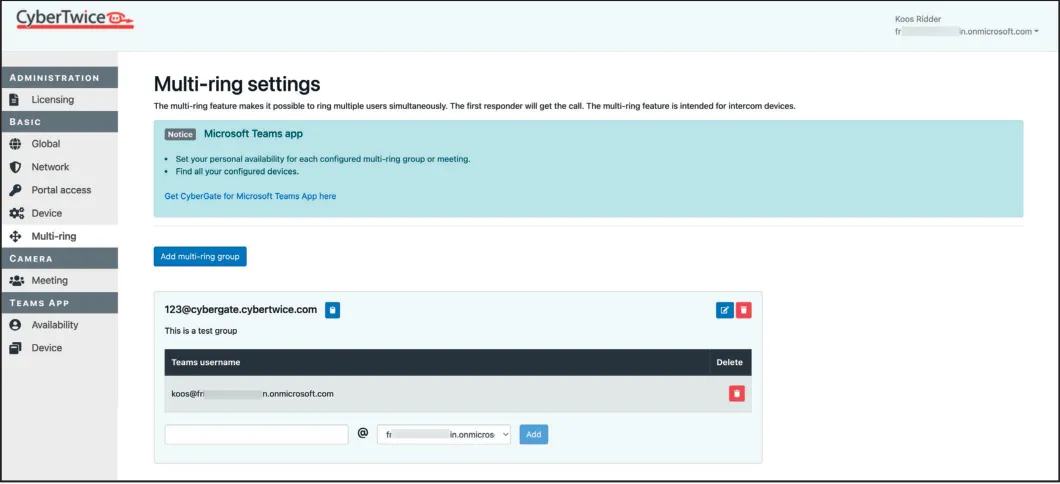This screenshot has width=1060, height=484.
Task: Click the Teams username input field
Action: (256, 435)
